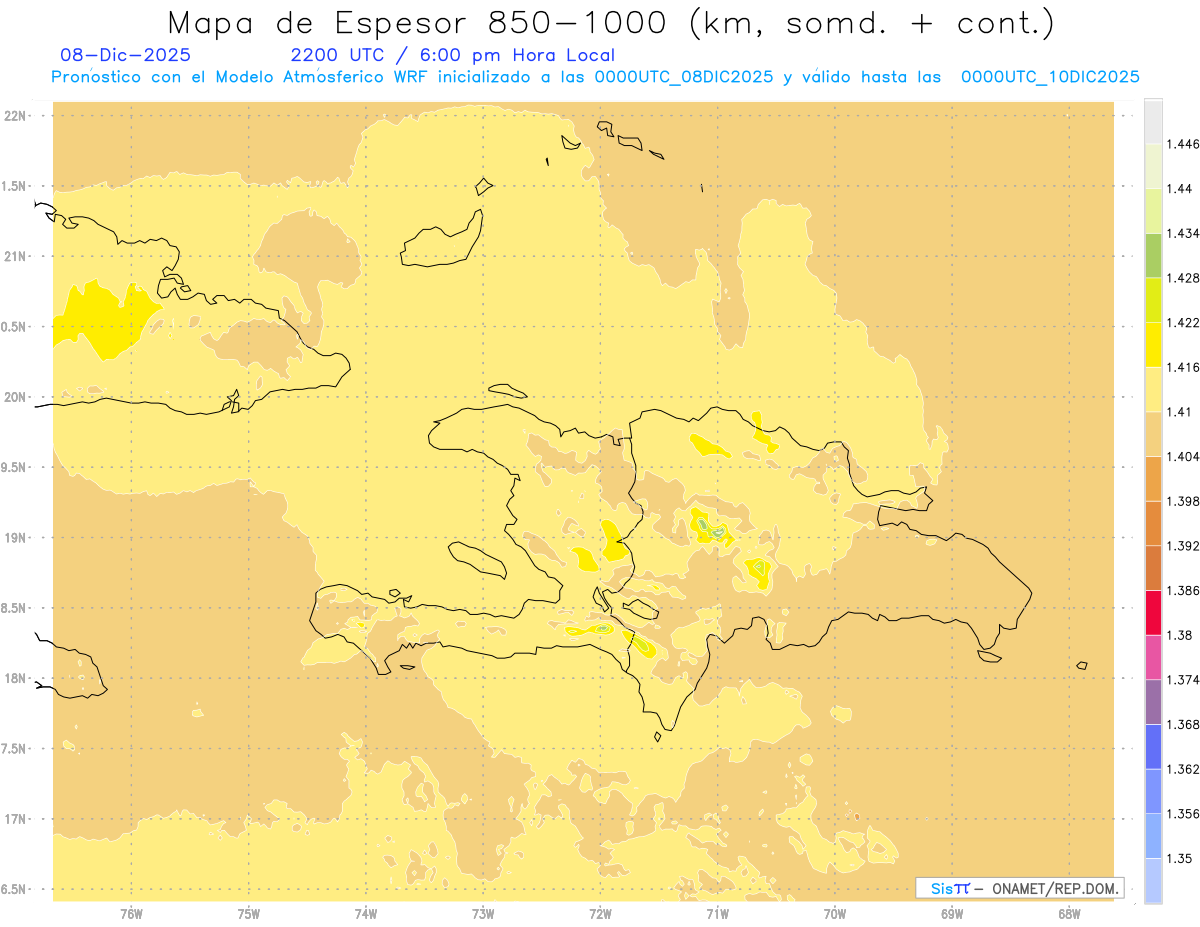Image resolution: width=1200 pixels, height=927 pixels.
Task: Click the 1.404 colorbar value
Action: tap(1182, 456)
